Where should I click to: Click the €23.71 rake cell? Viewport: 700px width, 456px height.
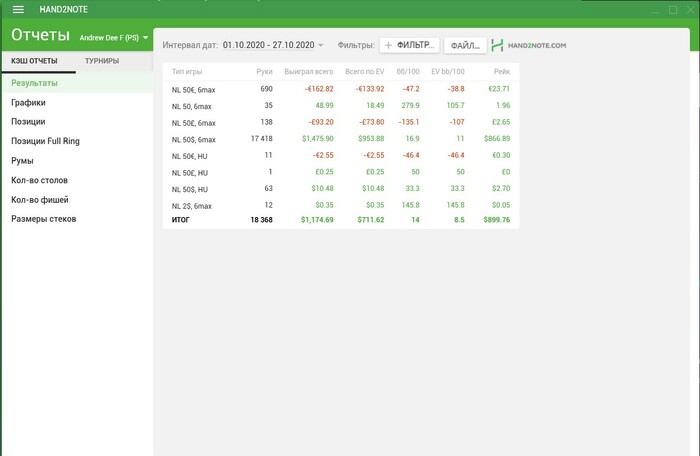coord(499,89)
